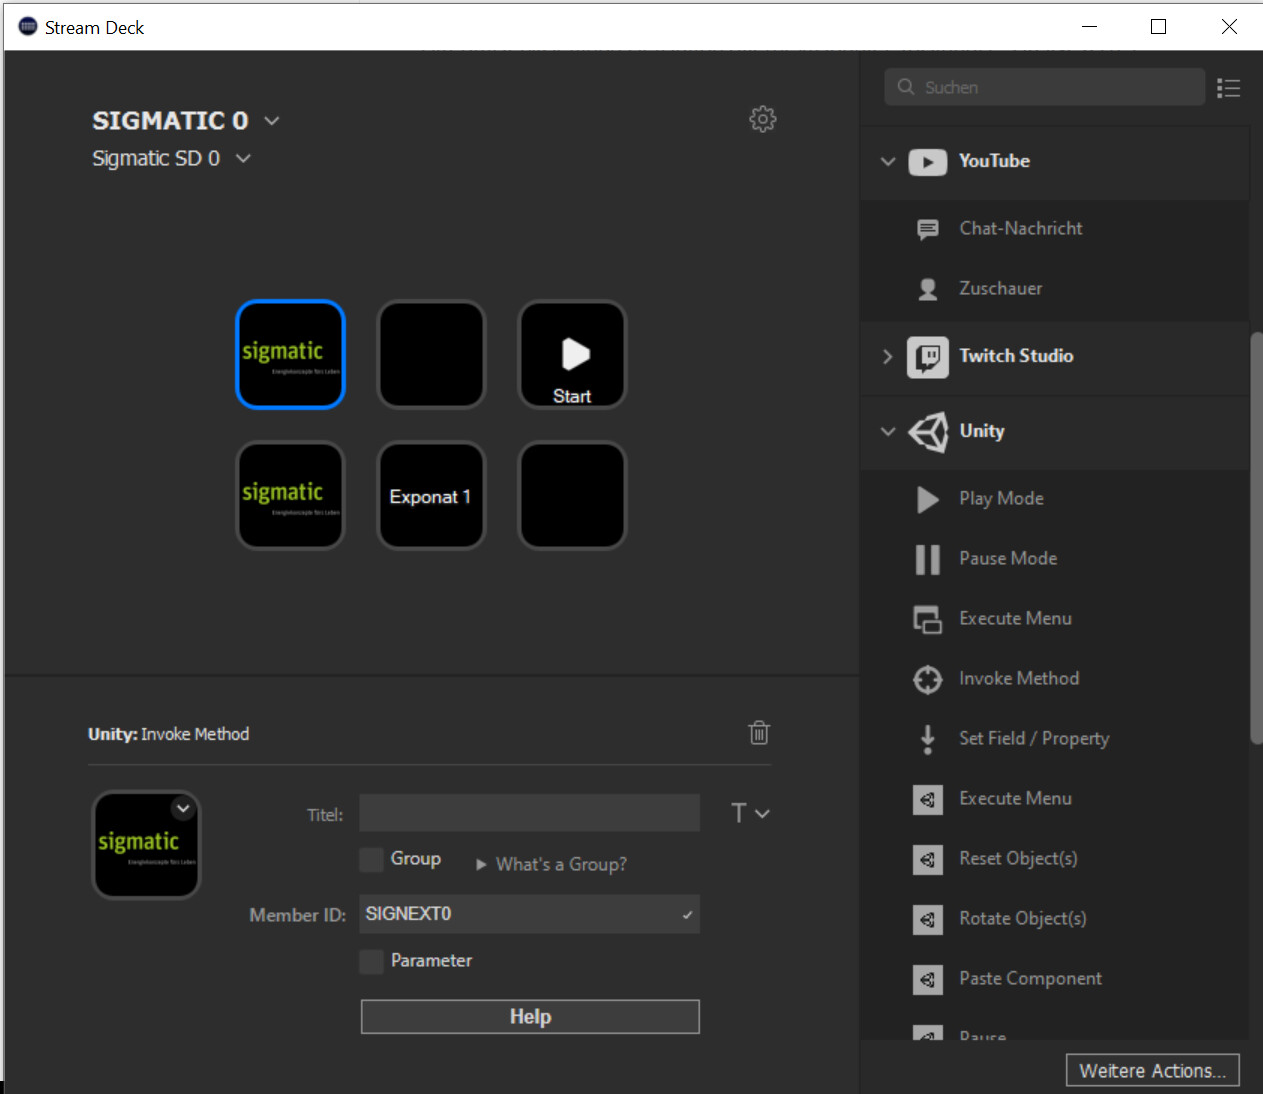Click the Twitch Studio logo icon
The image size is (1263, 1094).
click(928, 357)
